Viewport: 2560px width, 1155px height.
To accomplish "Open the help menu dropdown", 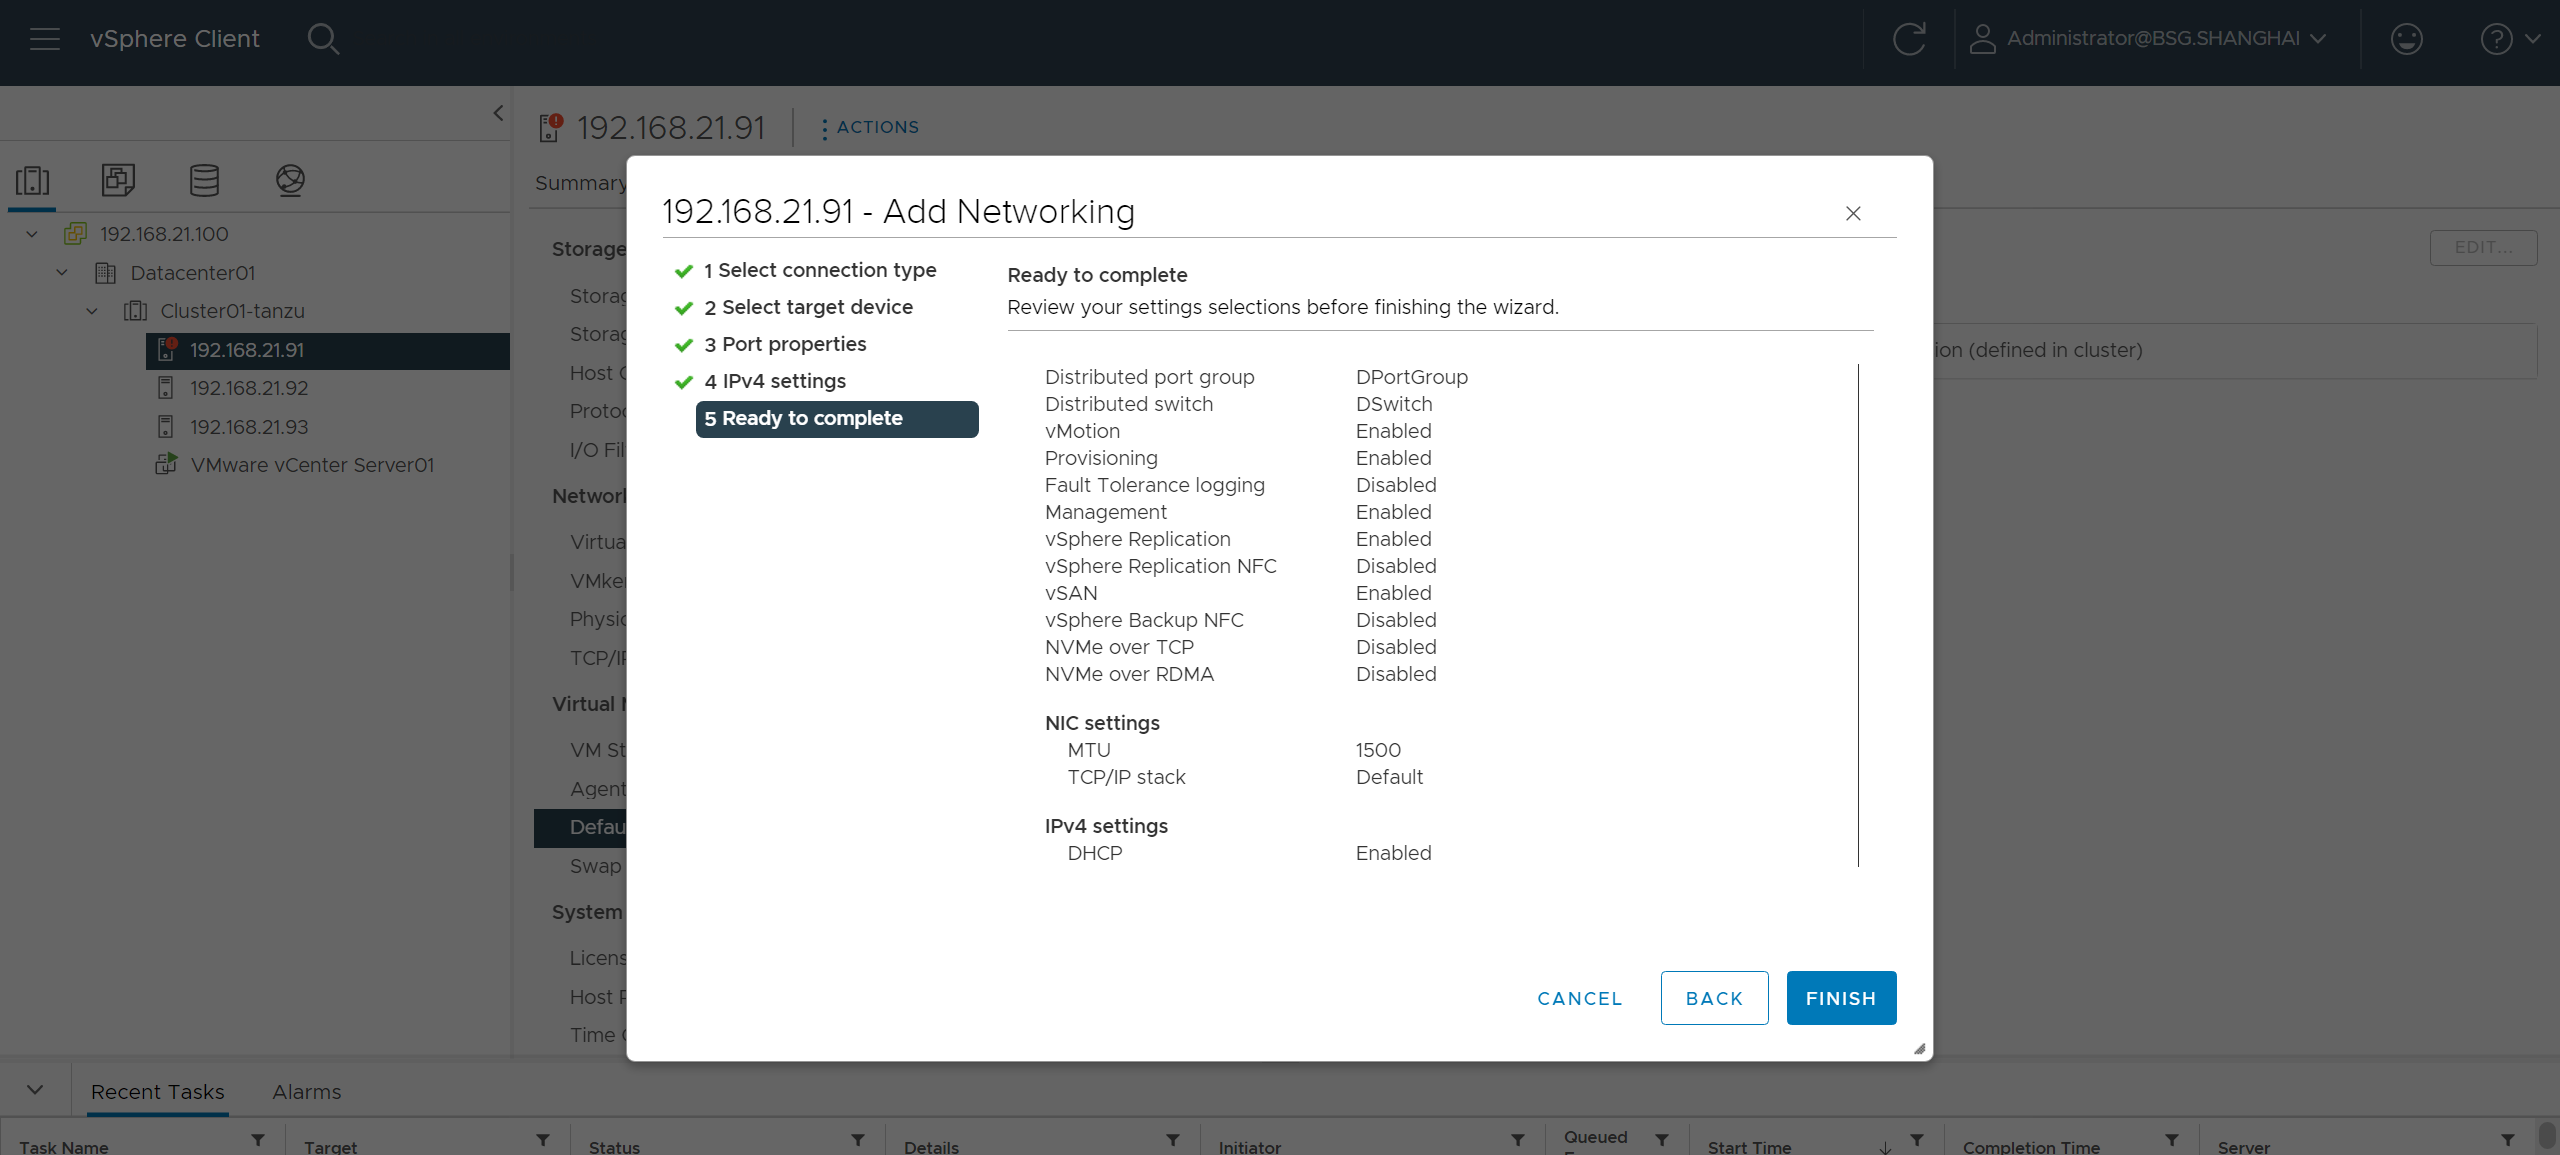I will pos(2509,39).
